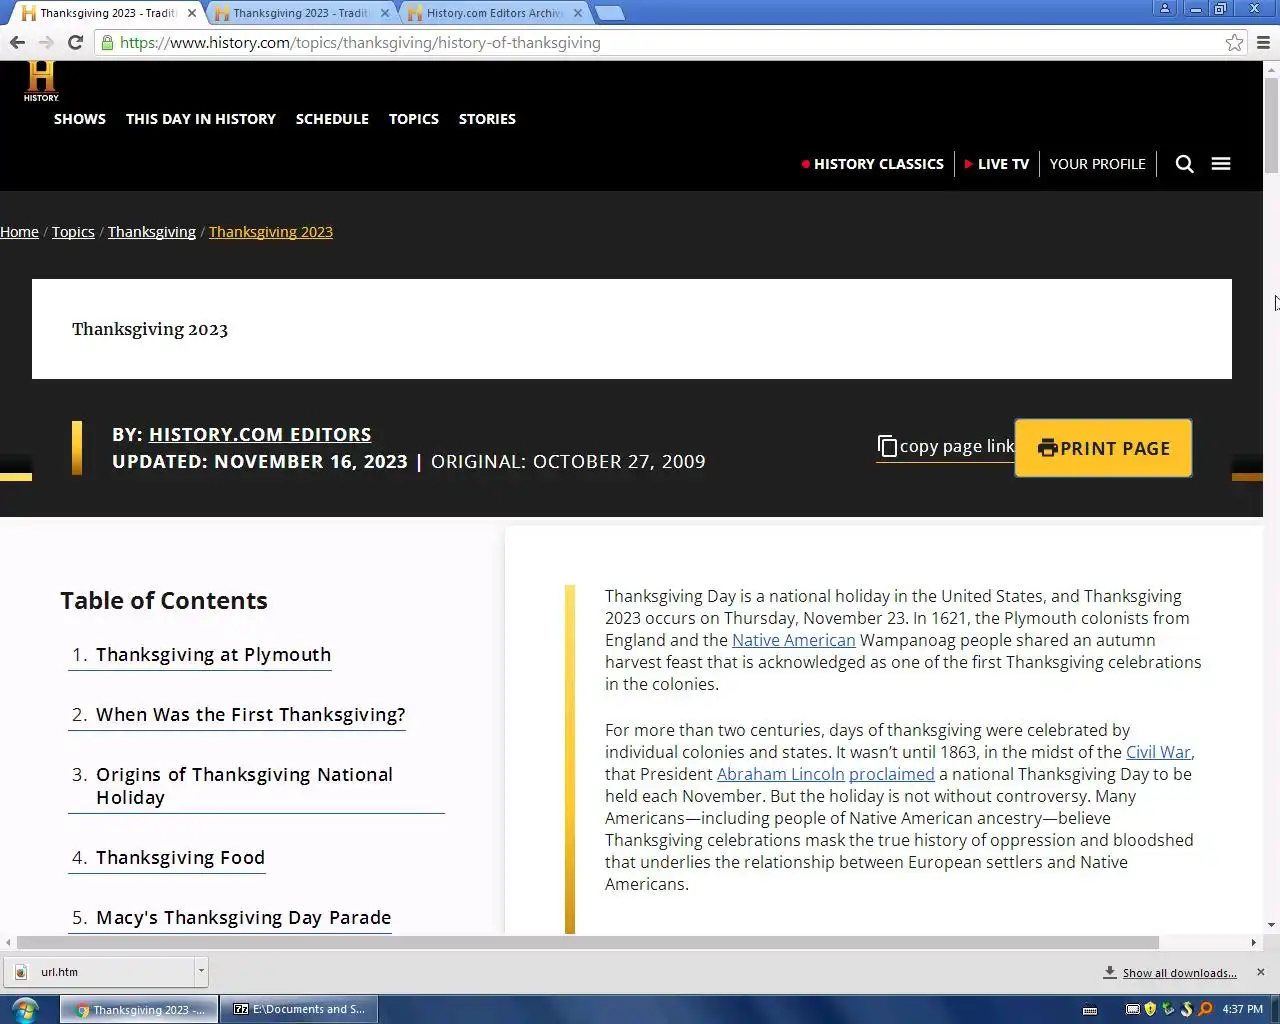Open the SHOWS menu
Image resolution: width=1280 pixels, height=1024 pixels.
(80, 119)
